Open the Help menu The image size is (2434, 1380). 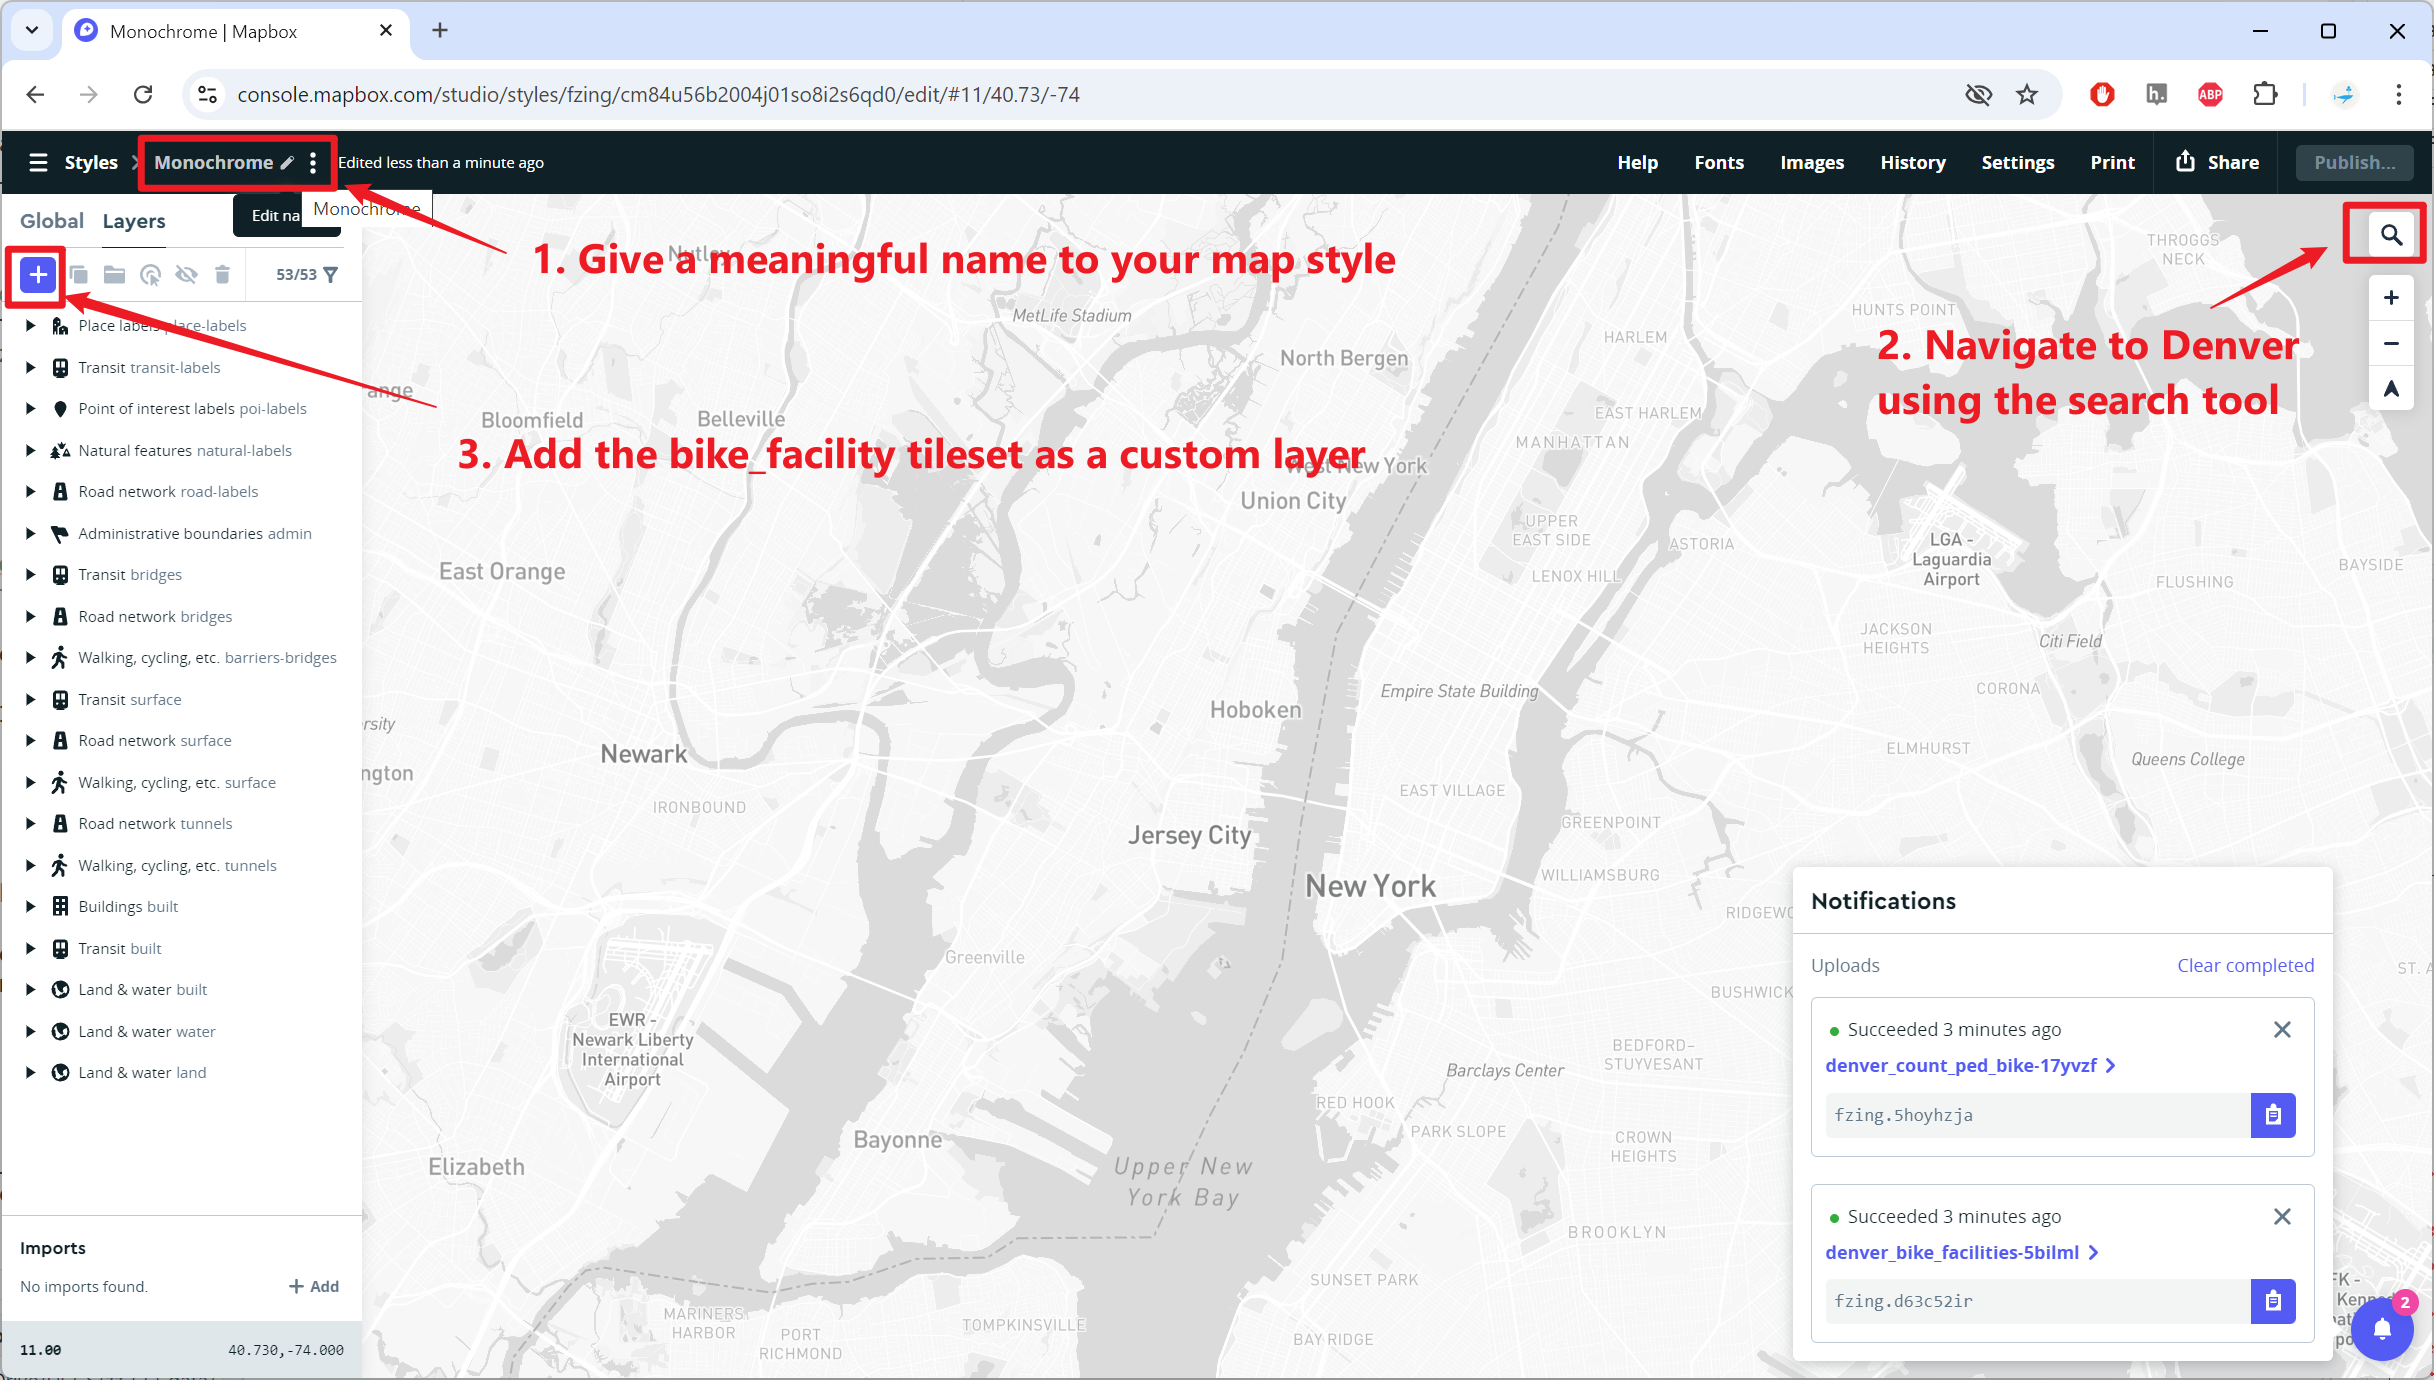(1637, 162)
